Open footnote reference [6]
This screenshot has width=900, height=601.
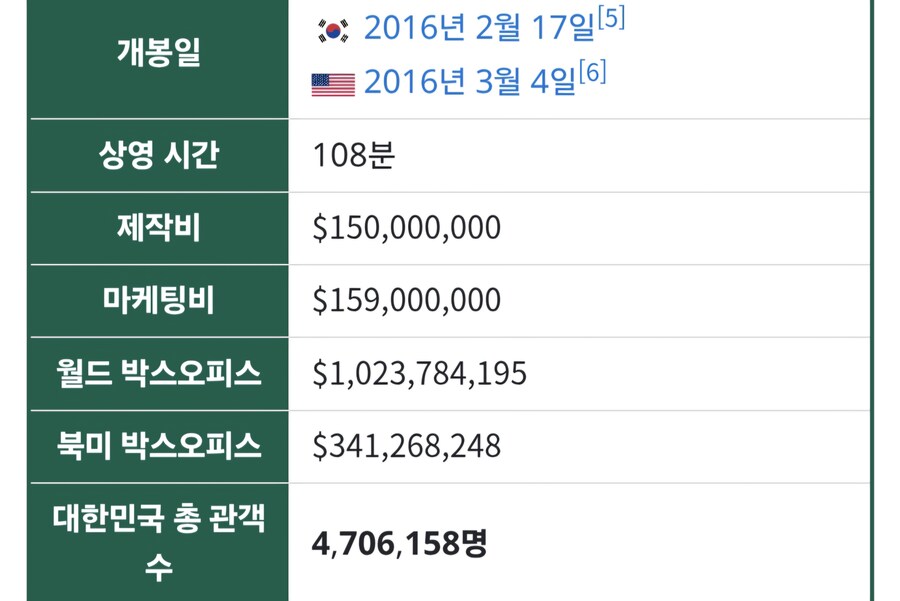tap(592, 72)
